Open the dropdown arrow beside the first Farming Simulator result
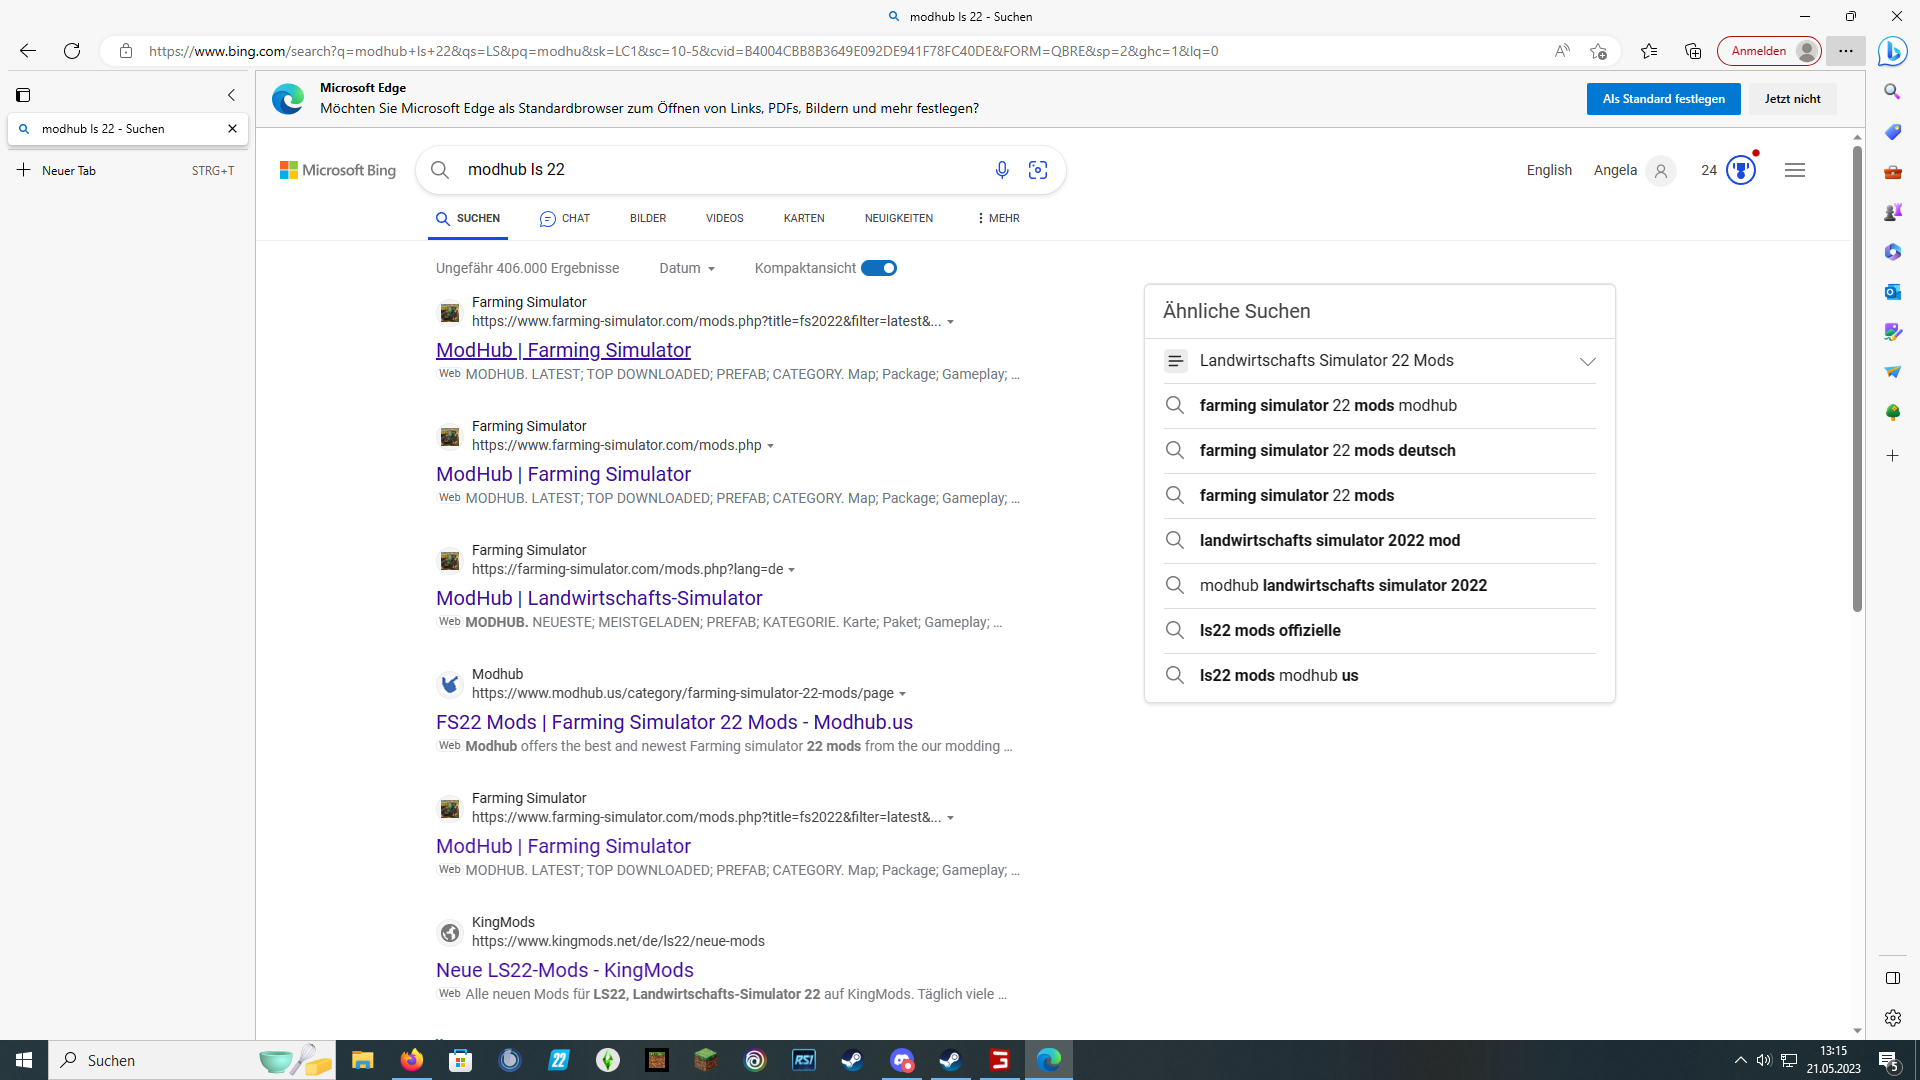Viewport: 1920px width, 1080px height. point(950,322)
